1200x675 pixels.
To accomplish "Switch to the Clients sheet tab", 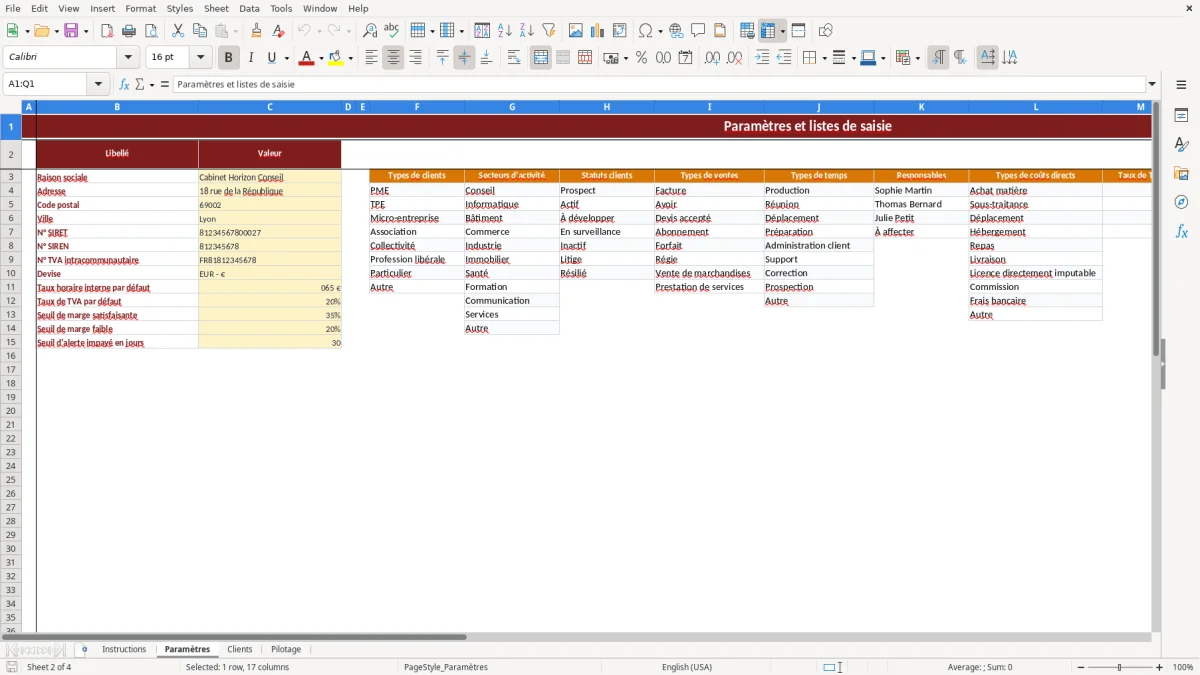I will pos(240,649).
